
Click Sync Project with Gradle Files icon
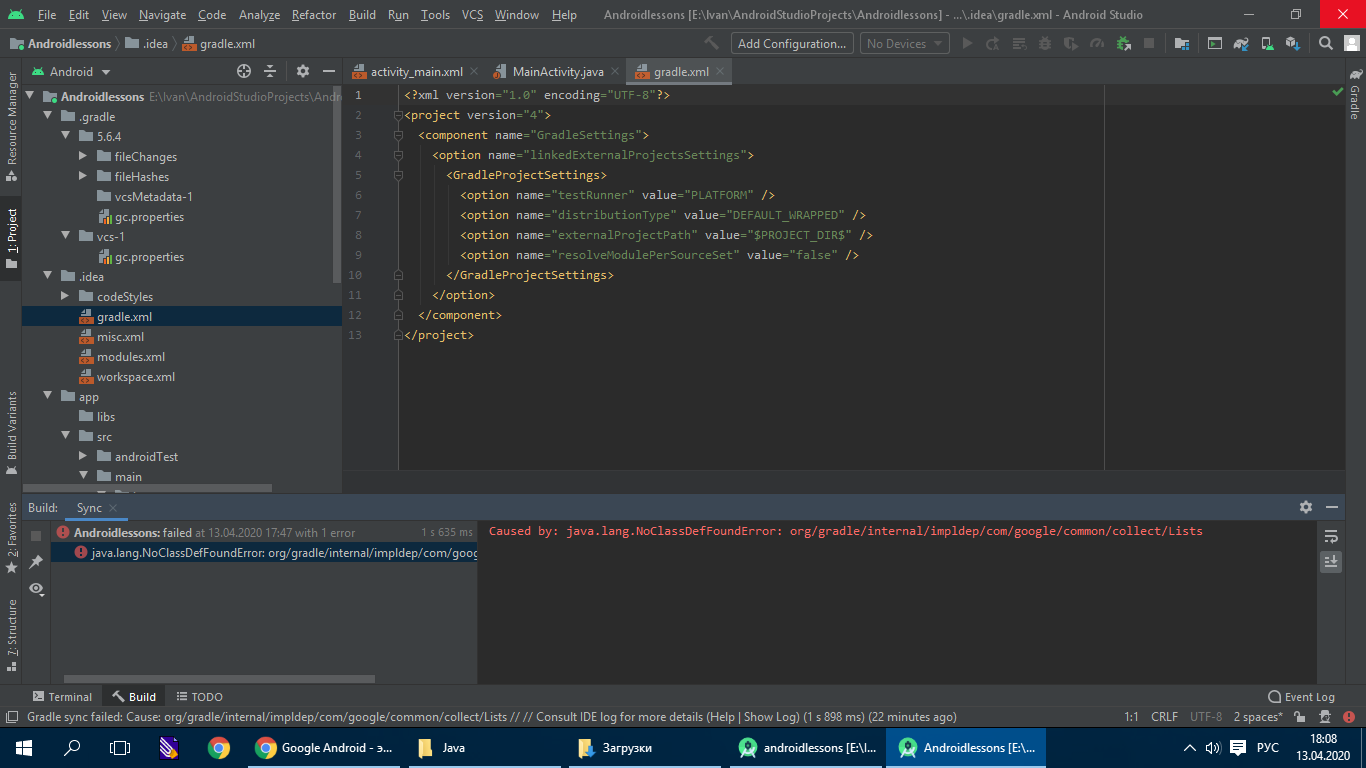click(x=1241, y=43)
